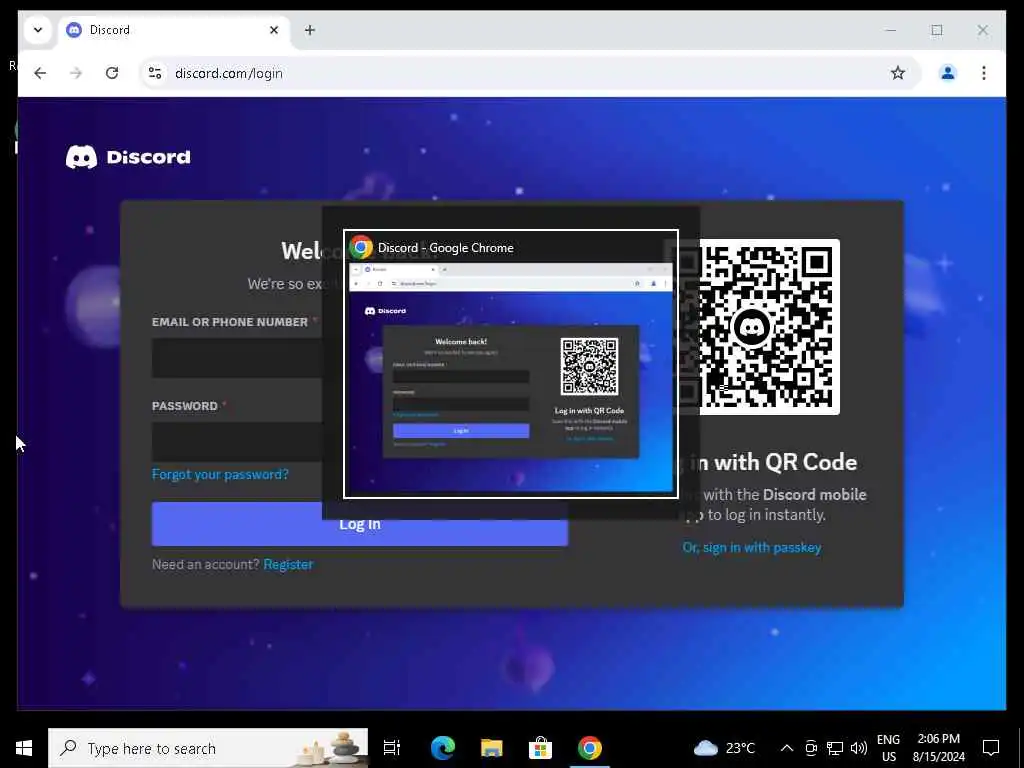Click the Log In button
1024x768 pixels.
(360, 524)
